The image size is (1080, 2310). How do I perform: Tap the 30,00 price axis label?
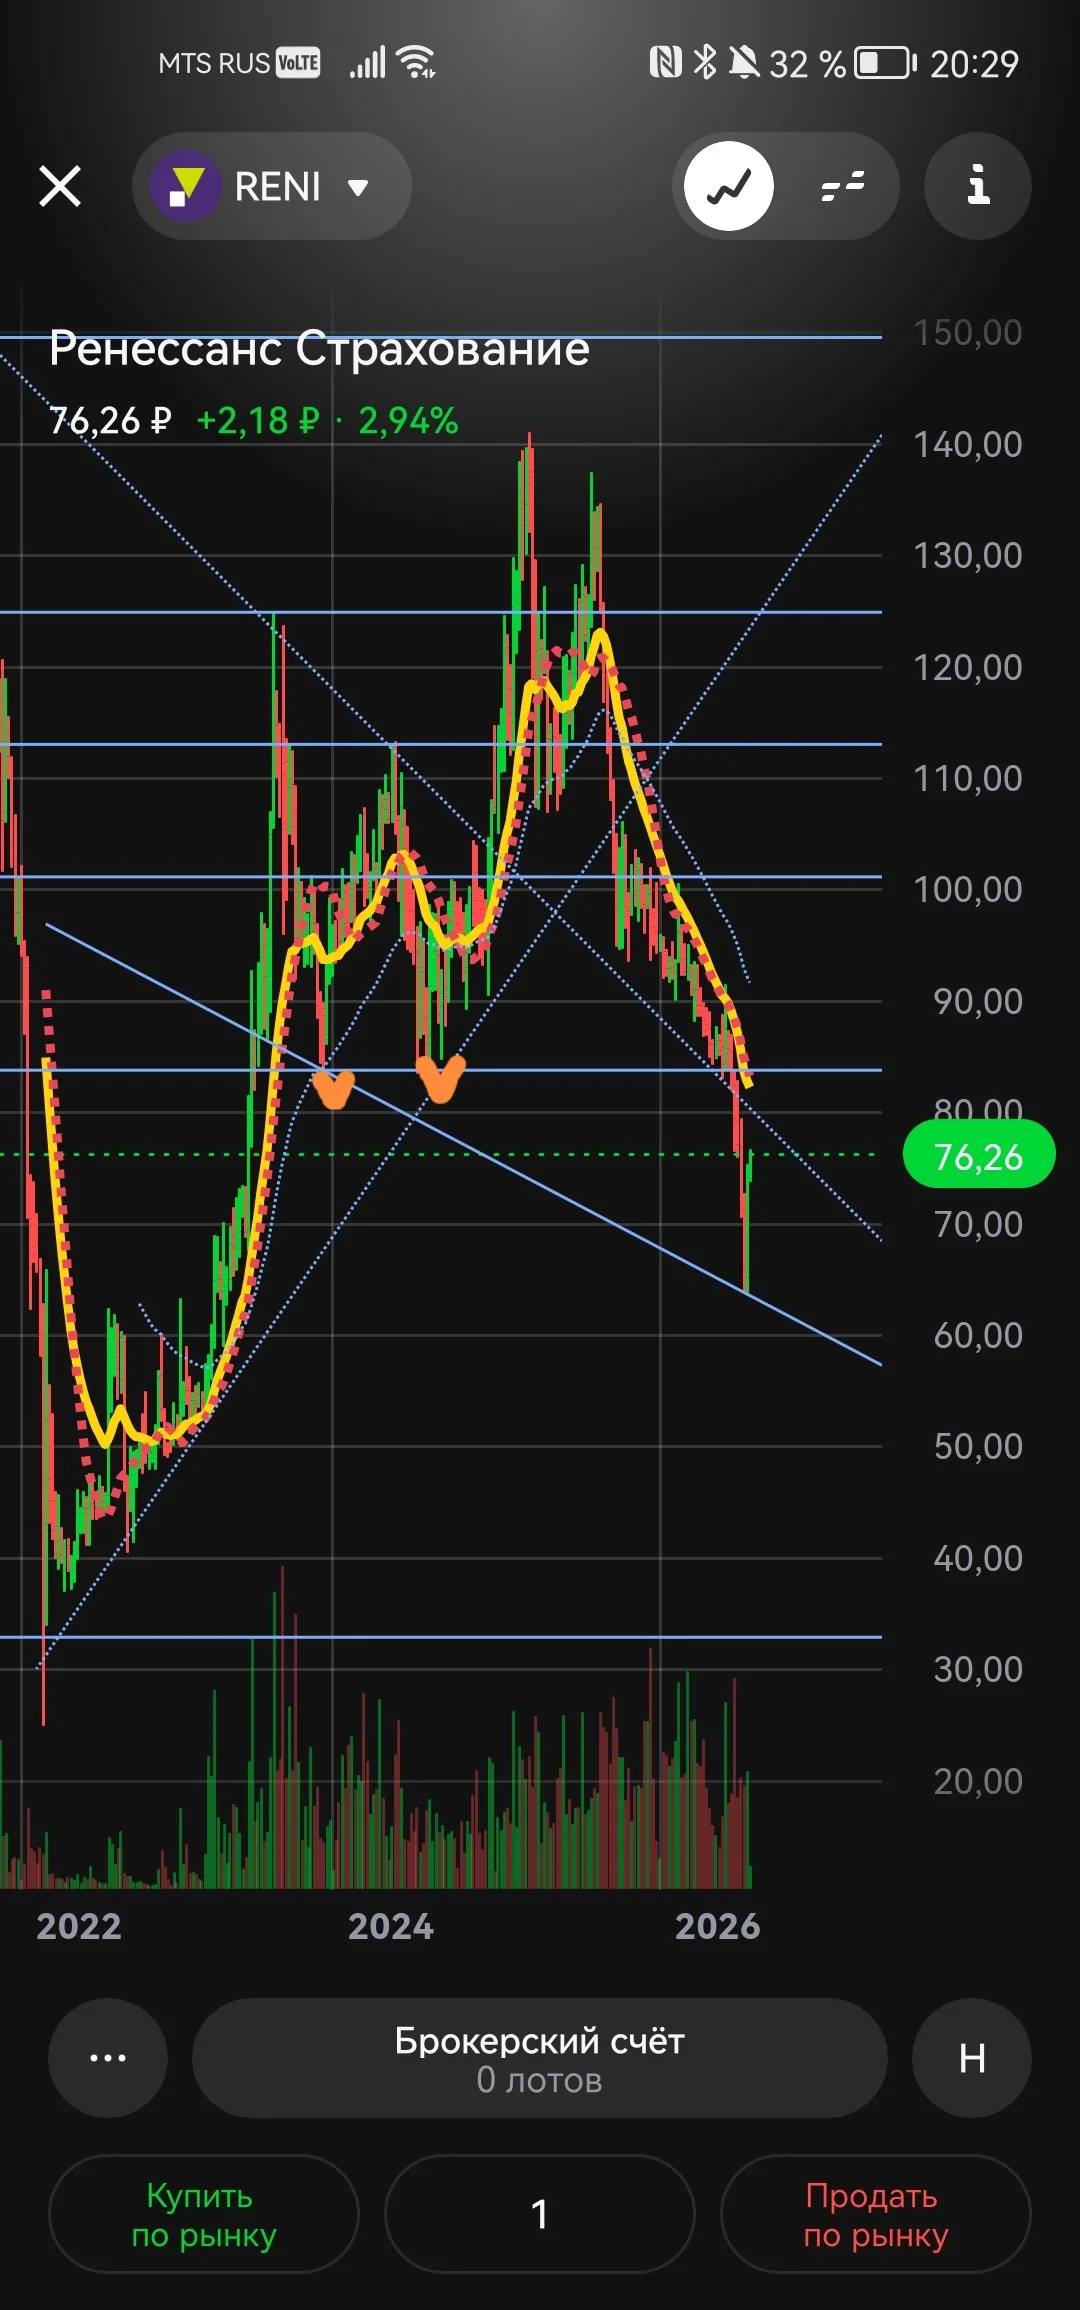[x=978, y=1669]
